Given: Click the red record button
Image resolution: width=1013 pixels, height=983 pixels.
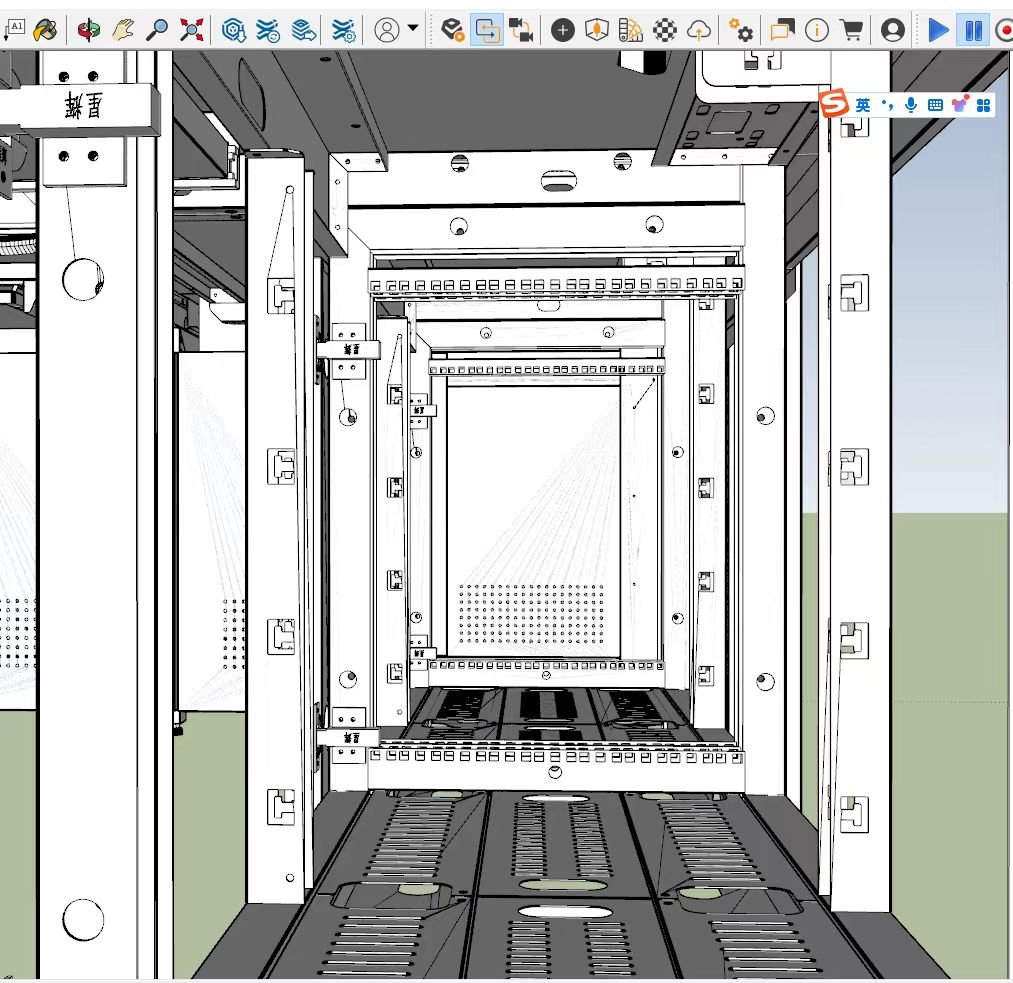Looking at the screenshot, I should 1004,30.
